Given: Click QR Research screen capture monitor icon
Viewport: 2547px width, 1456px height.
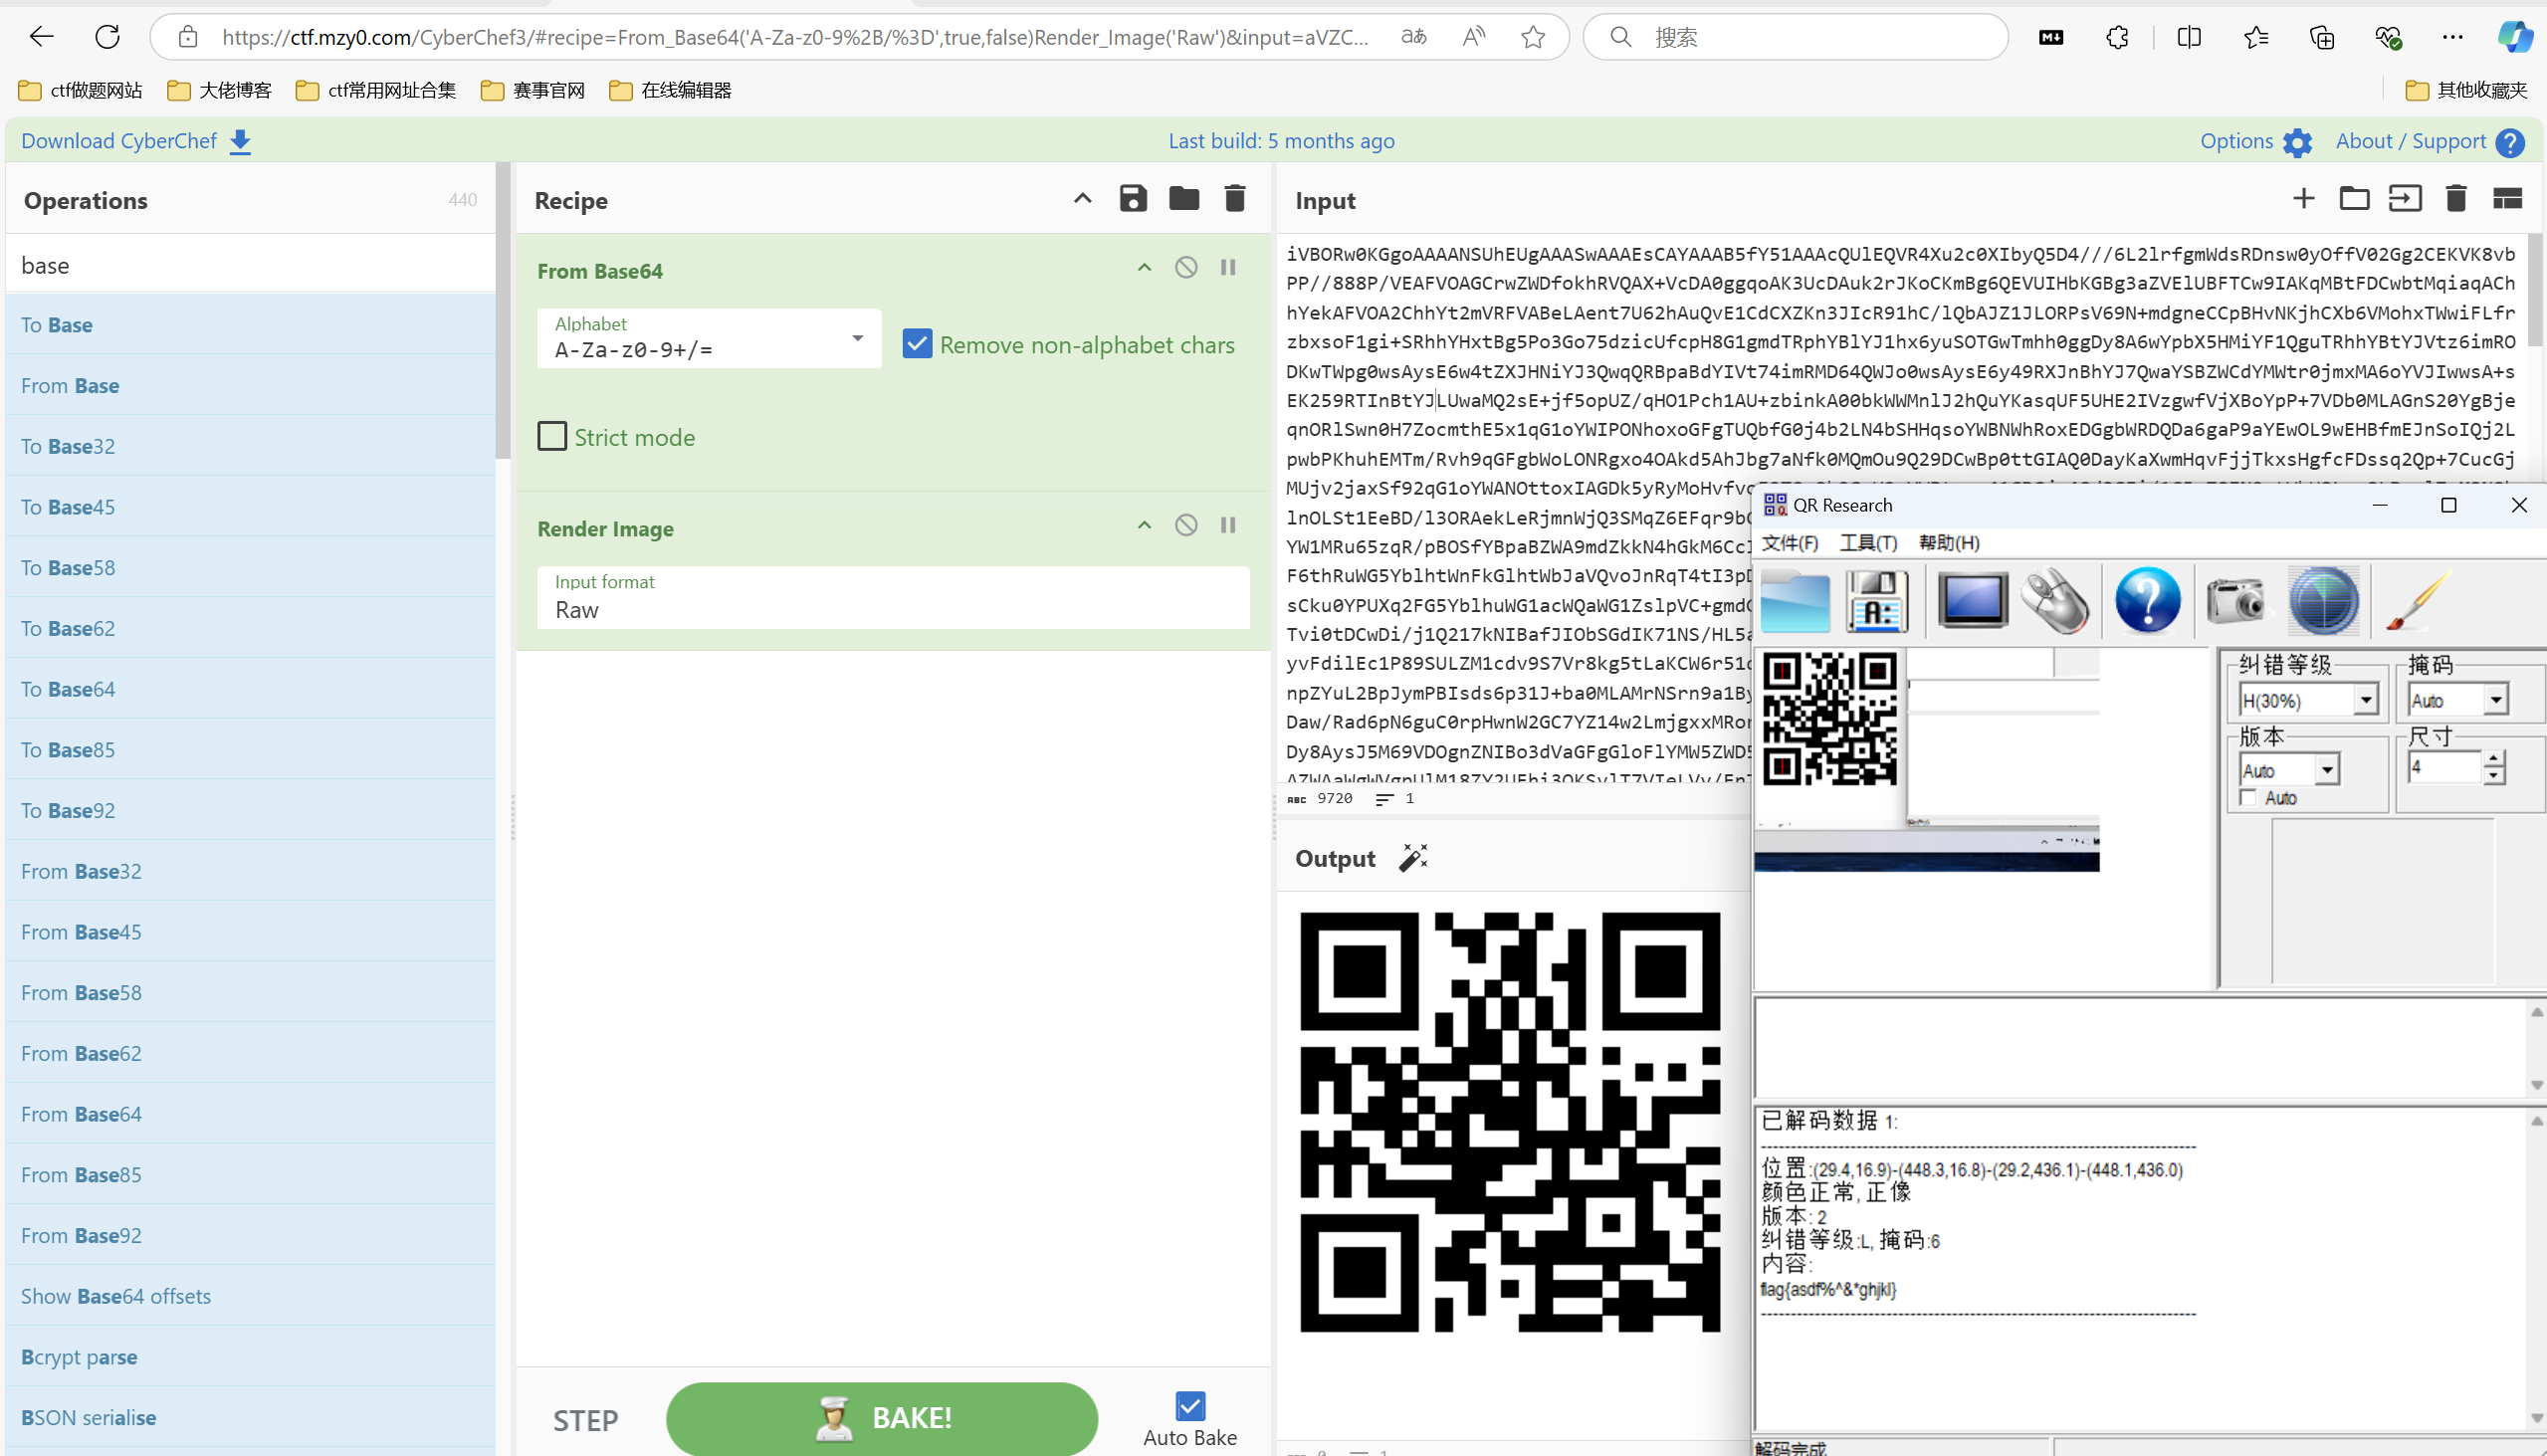Looking at the screenshot, I should [1972, 600].
